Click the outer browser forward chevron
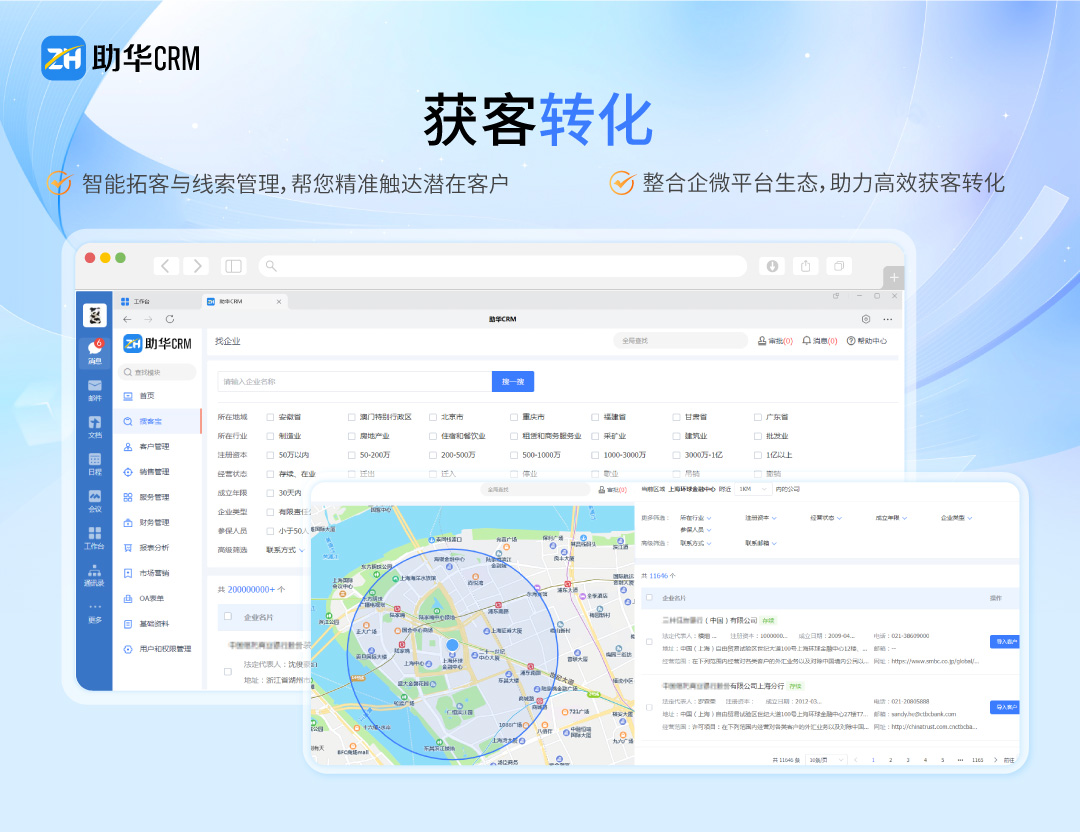Screen dimensions: 1080x832 [197, 266]
